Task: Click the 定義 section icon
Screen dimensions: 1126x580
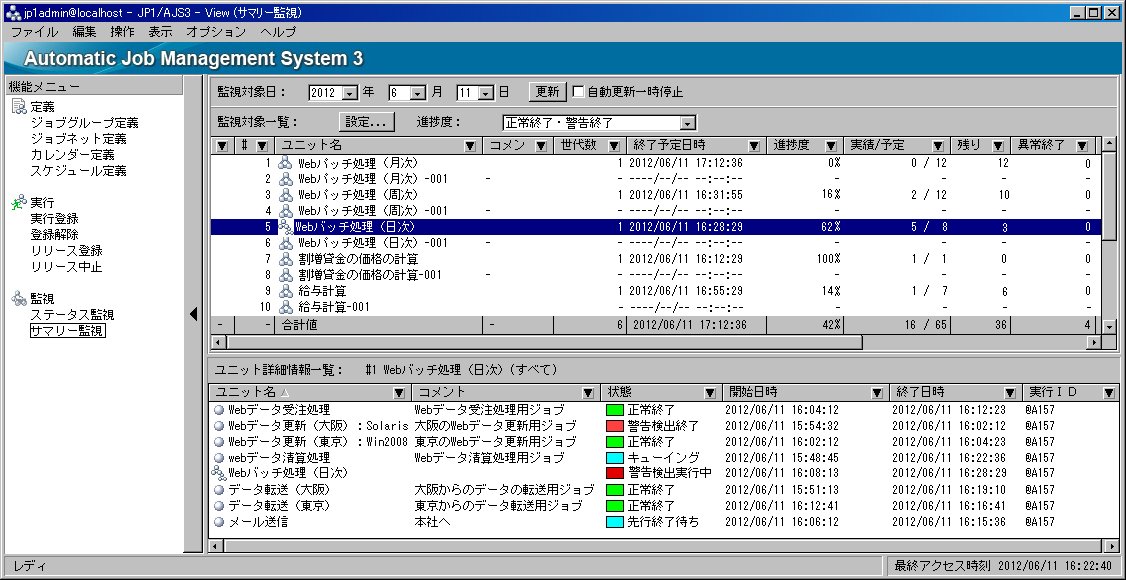Action: point(19,108)
